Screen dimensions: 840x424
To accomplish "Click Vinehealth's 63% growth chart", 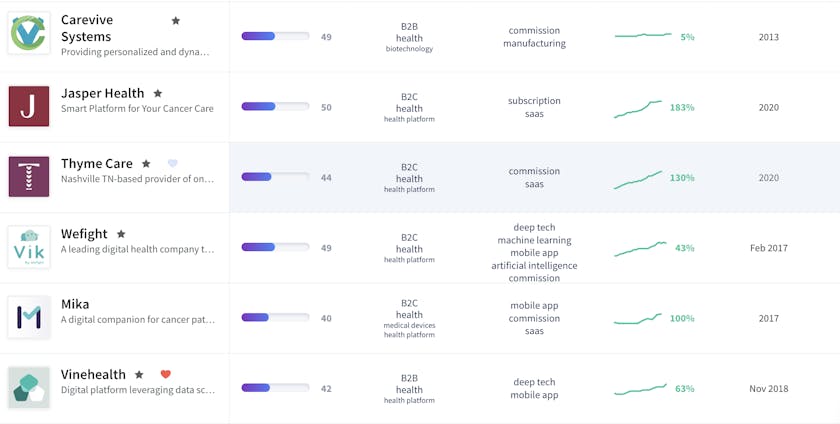I will (x=640, y=388).
